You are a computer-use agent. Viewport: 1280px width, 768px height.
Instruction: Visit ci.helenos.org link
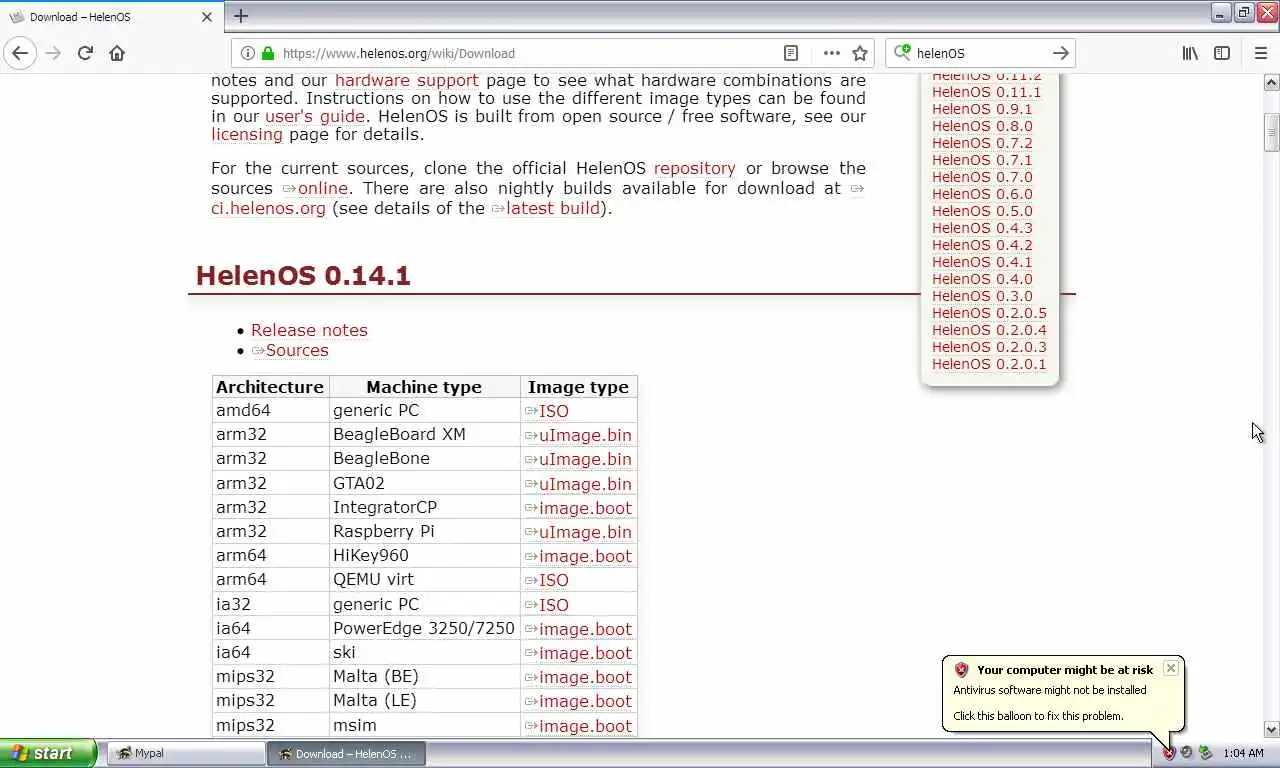tap(268, 208)
